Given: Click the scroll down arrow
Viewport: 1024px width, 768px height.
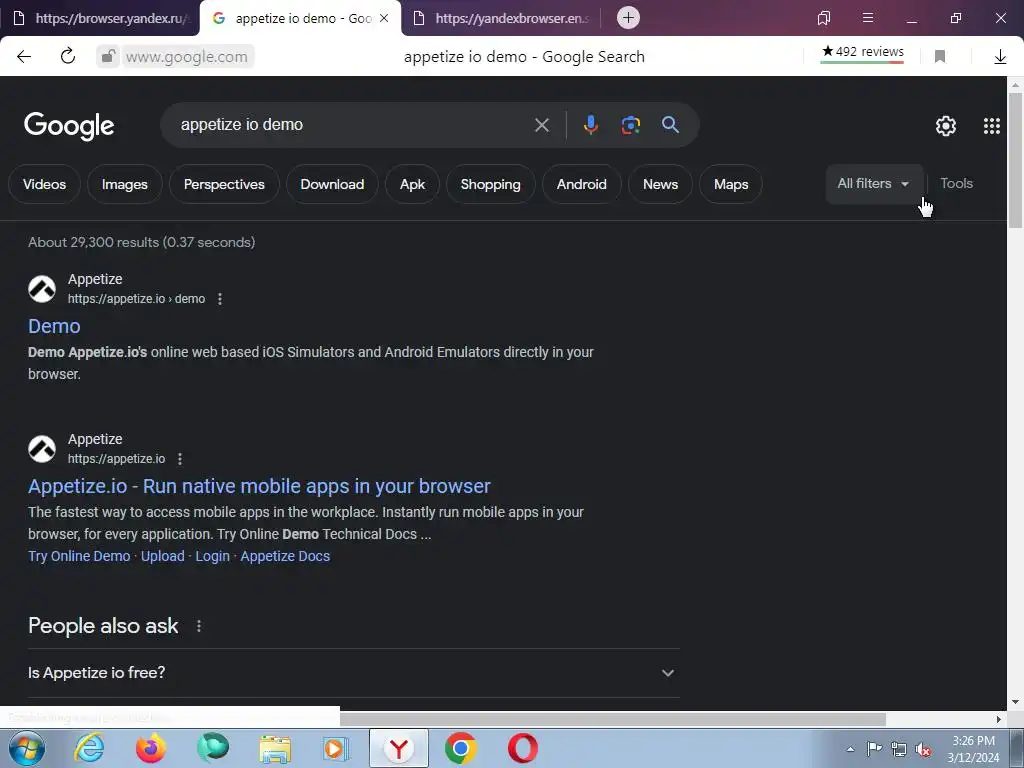Looking at the screenshot, I should coord(1016,702).
